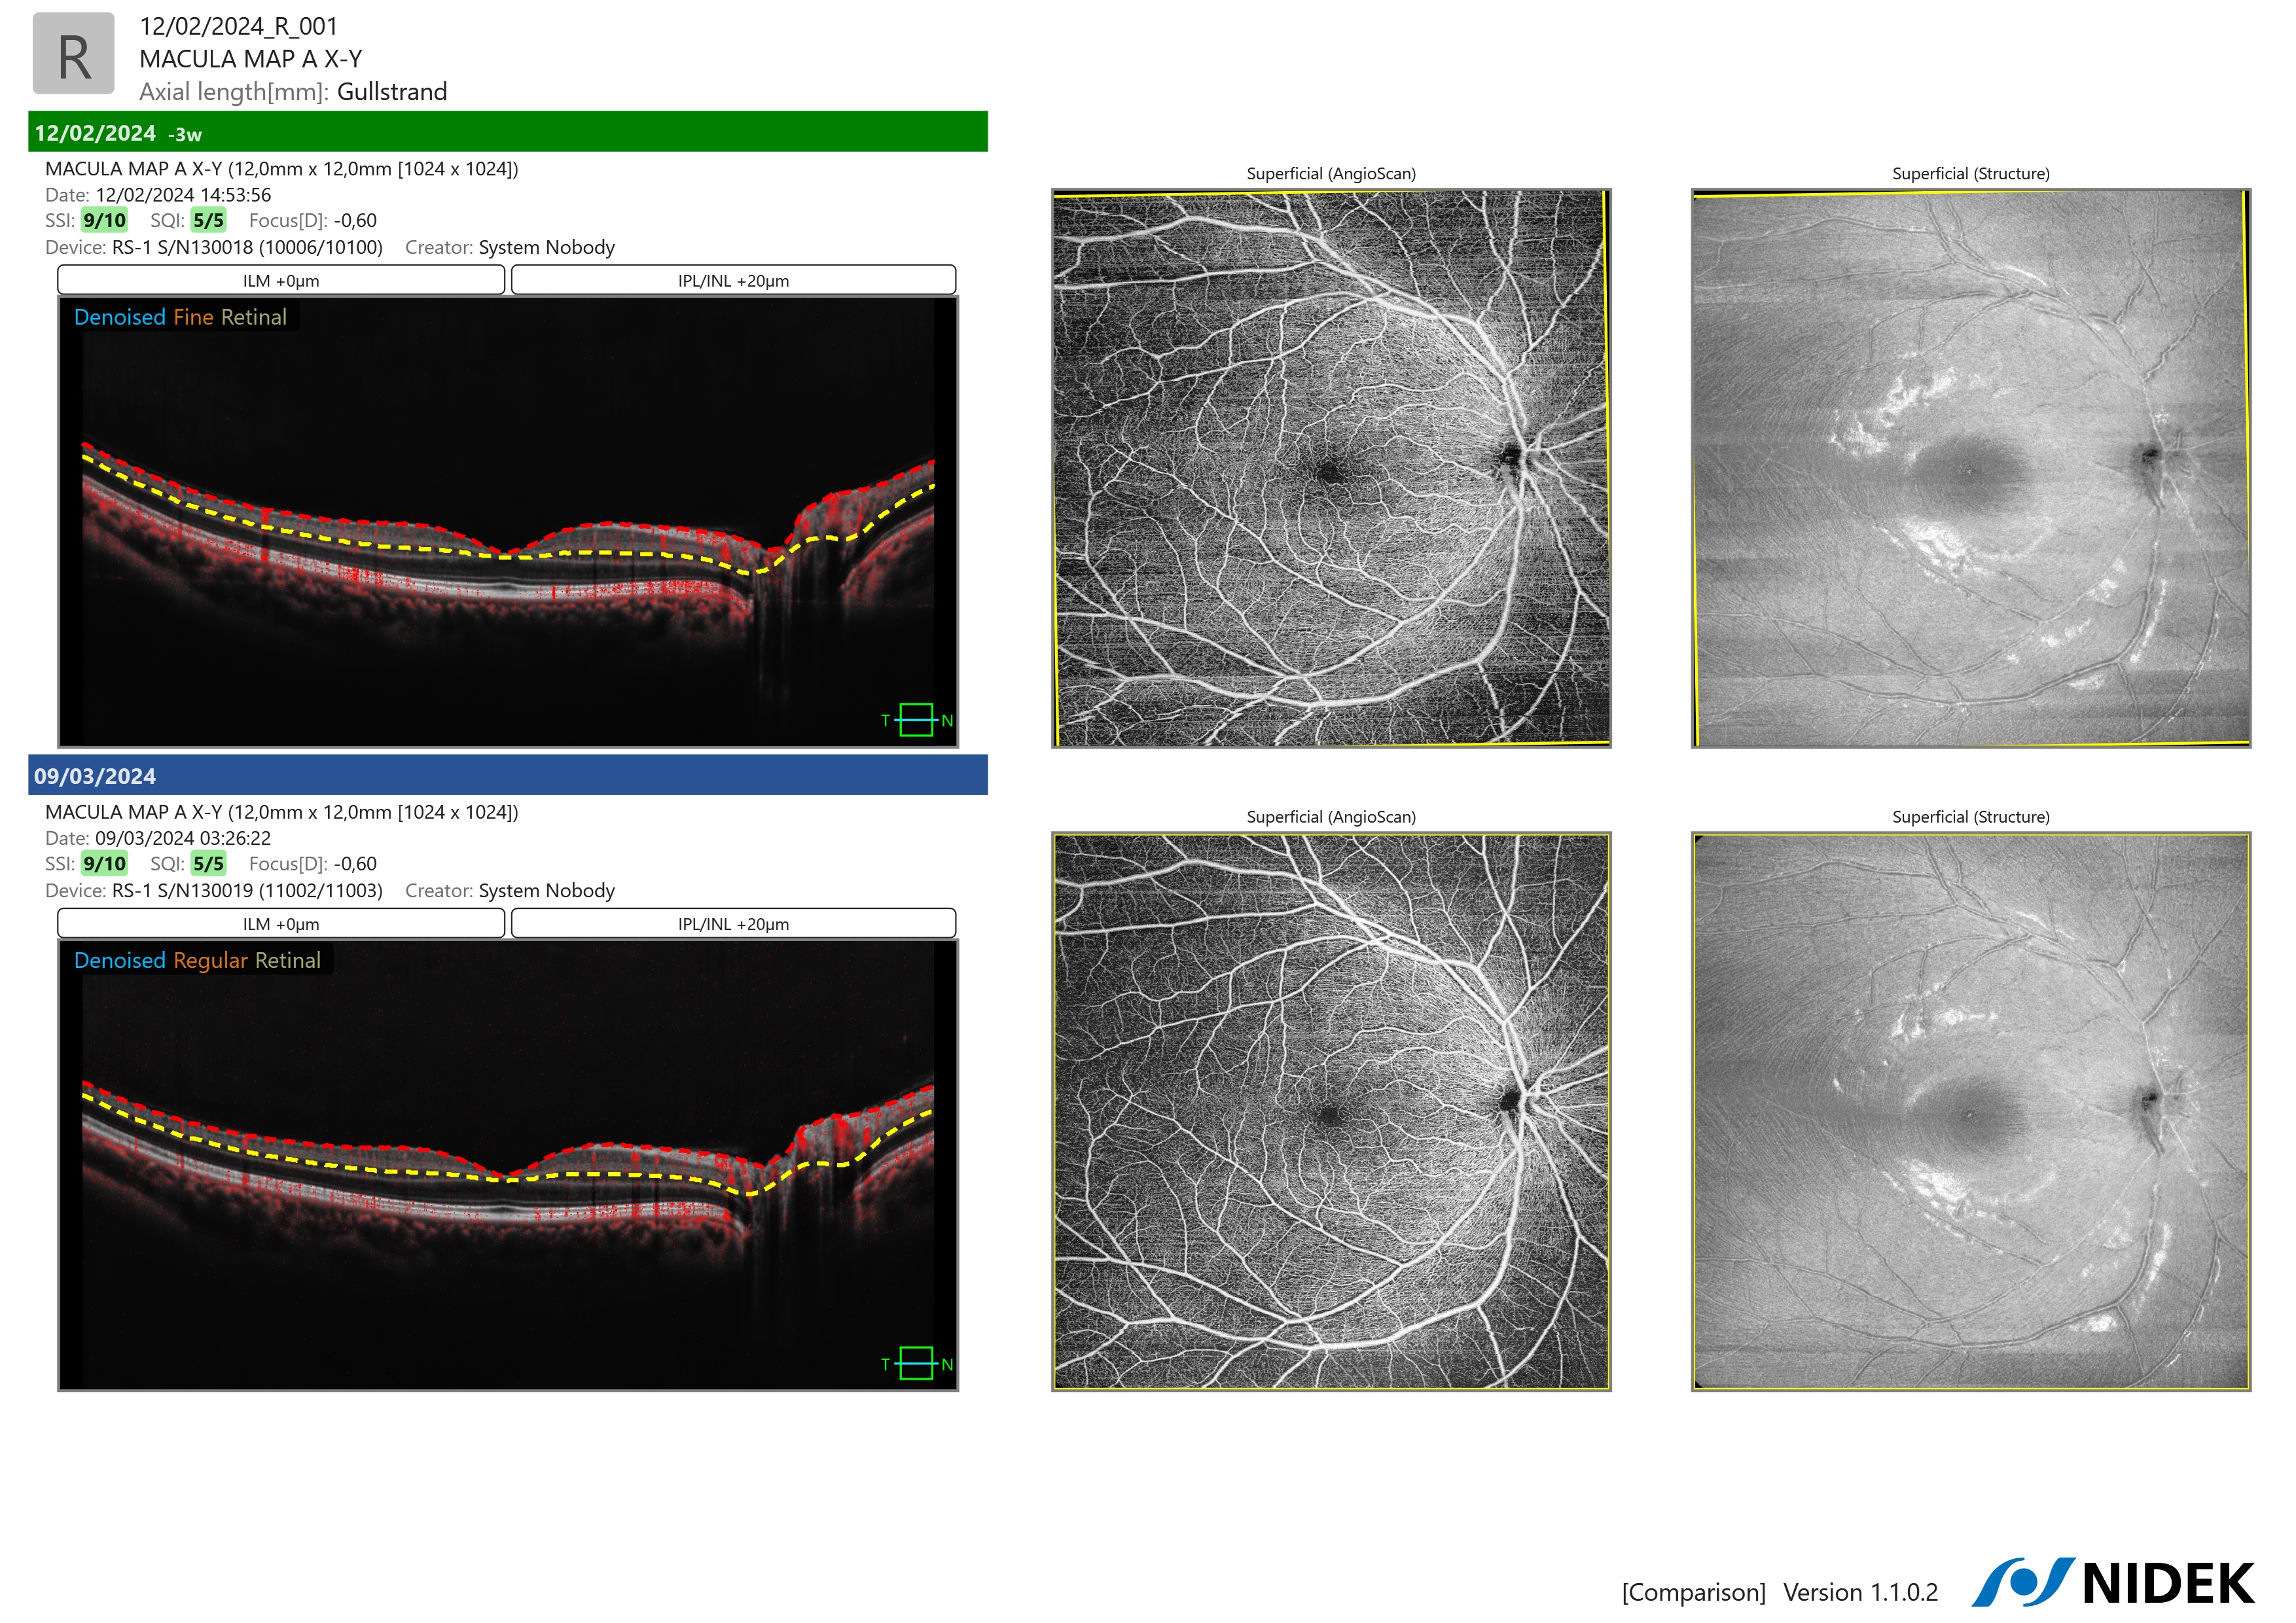This screenshot has width=2296, height=1623.
Task: Click the 'Denoised Regular Retinal' label
Action: point(197,960)
